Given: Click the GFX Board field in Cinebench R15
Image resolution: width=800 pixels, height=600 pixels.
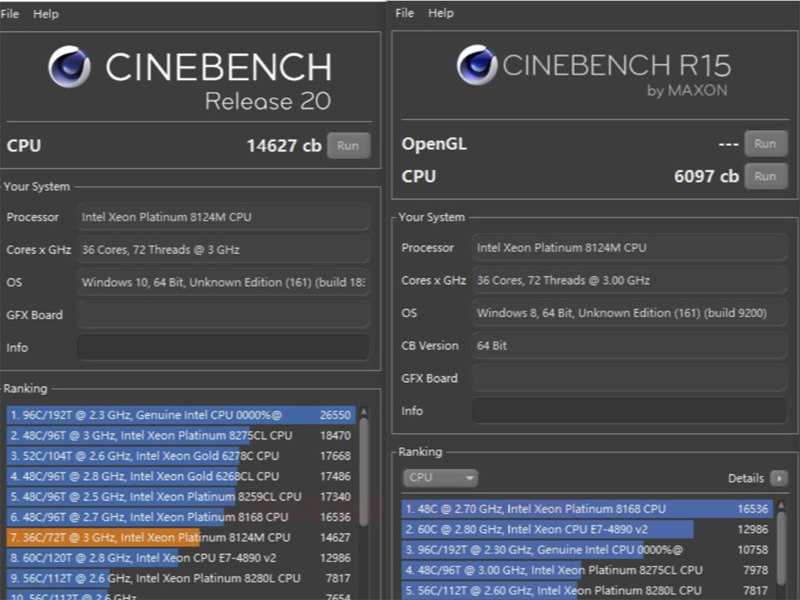Looking at the screenshot, I should (629, 378).
